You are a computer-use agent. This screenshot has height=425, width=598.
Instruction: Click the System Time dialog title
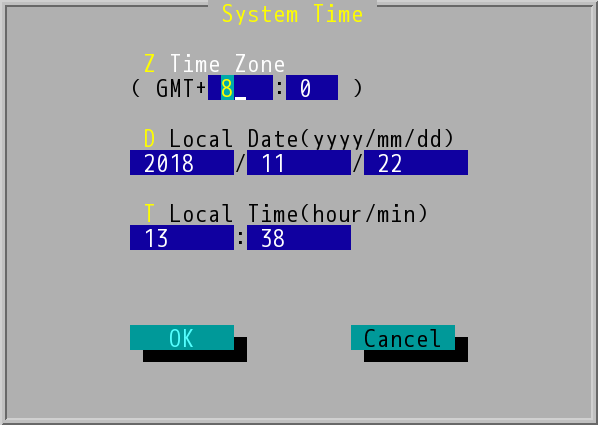click(x=293, y=14)
